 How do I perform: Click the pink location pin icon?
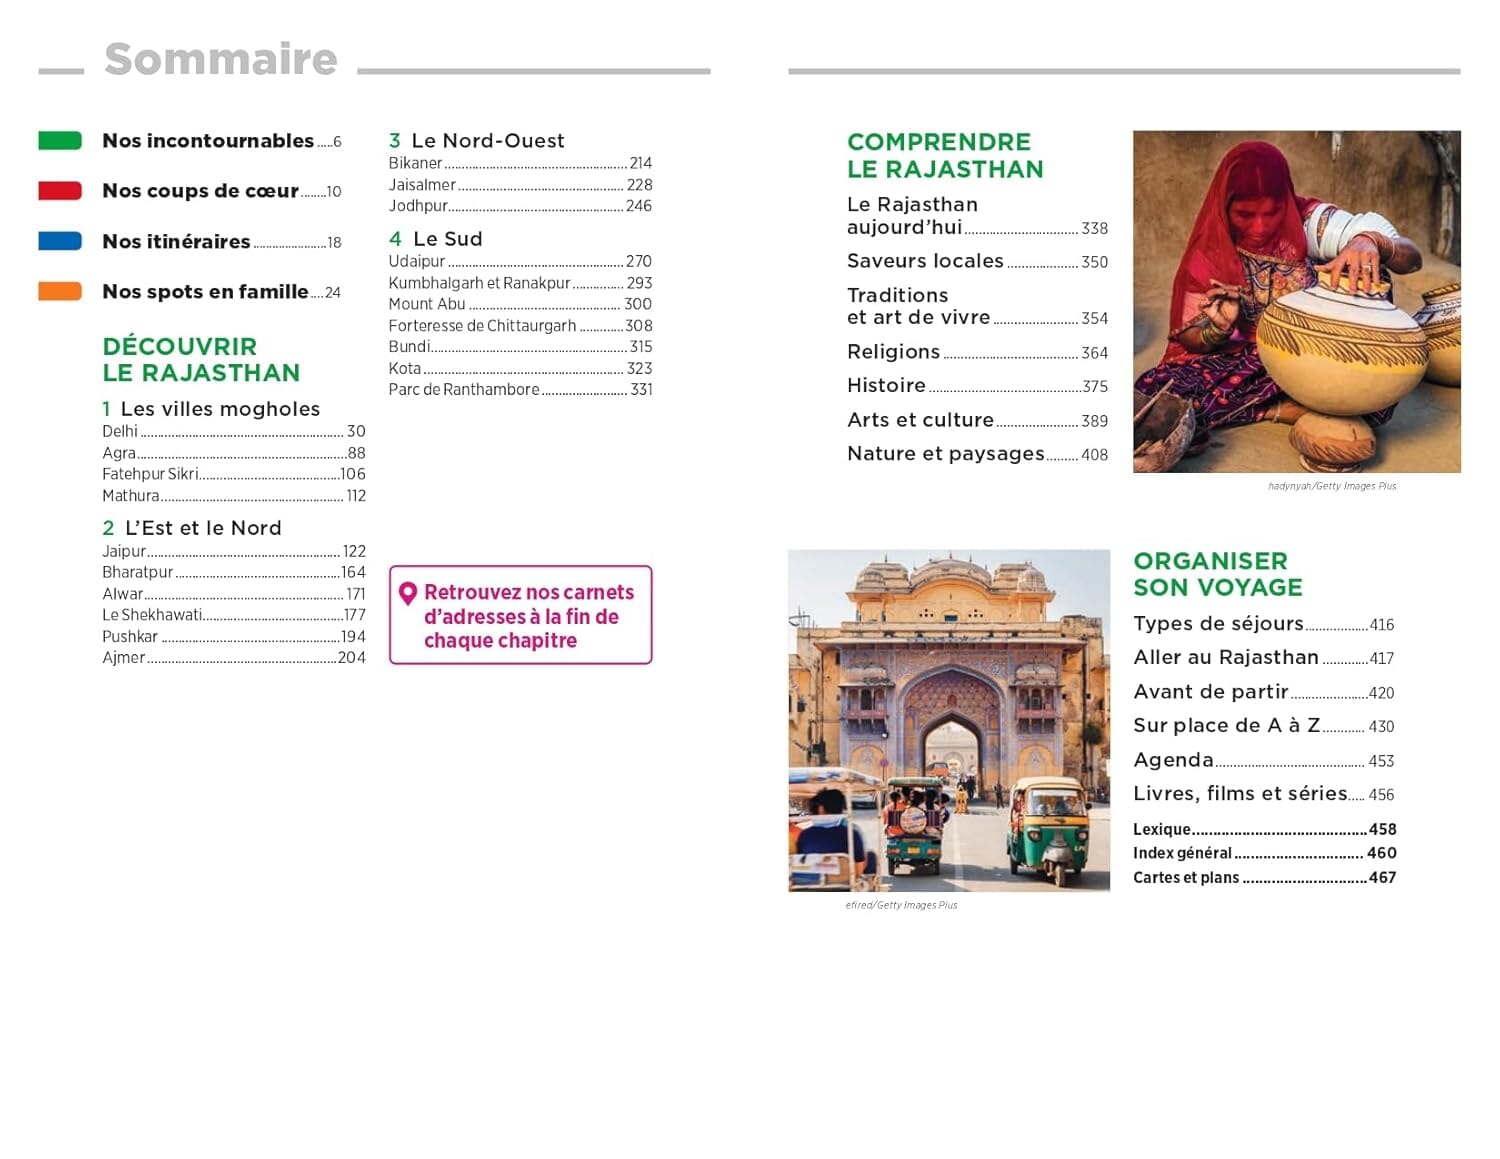pos(408,592)
